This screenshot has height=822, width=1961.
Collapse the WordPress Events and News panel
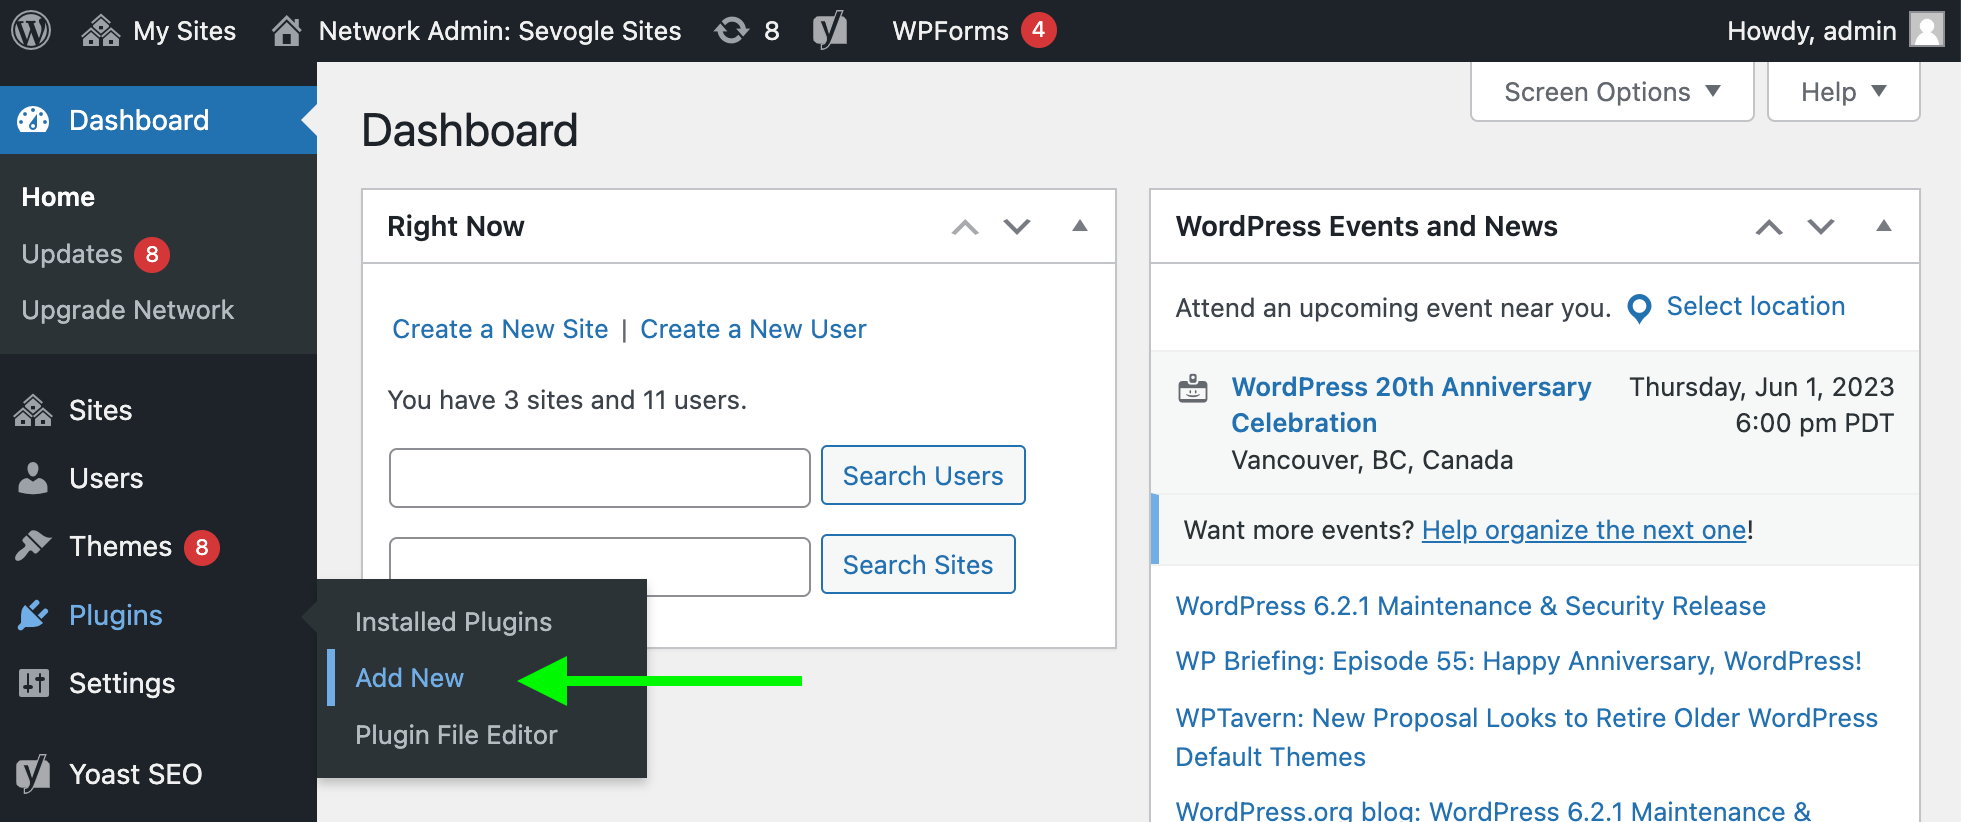tap(1883, 226)
